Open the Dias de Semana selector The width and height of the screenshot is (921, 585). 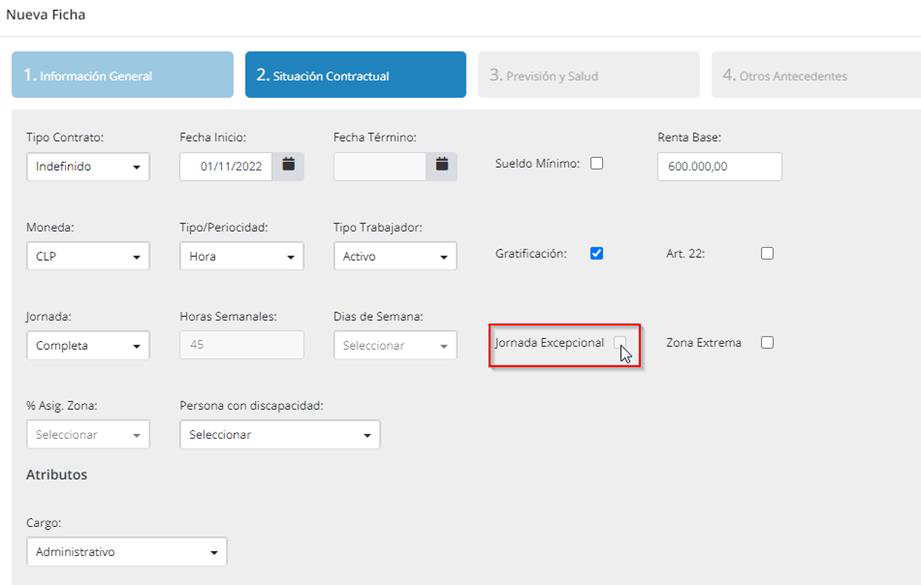(394, 346)
